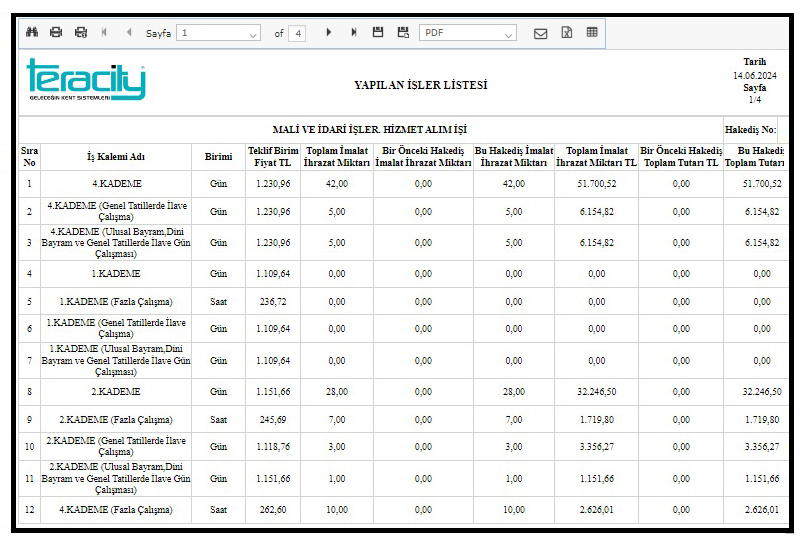Click the value 32.246,50 in Toplam İmalat İhrazat Miktarı TL
This screenshot has height=544, width=805.
pyautogui.click(x=597, y=392)
